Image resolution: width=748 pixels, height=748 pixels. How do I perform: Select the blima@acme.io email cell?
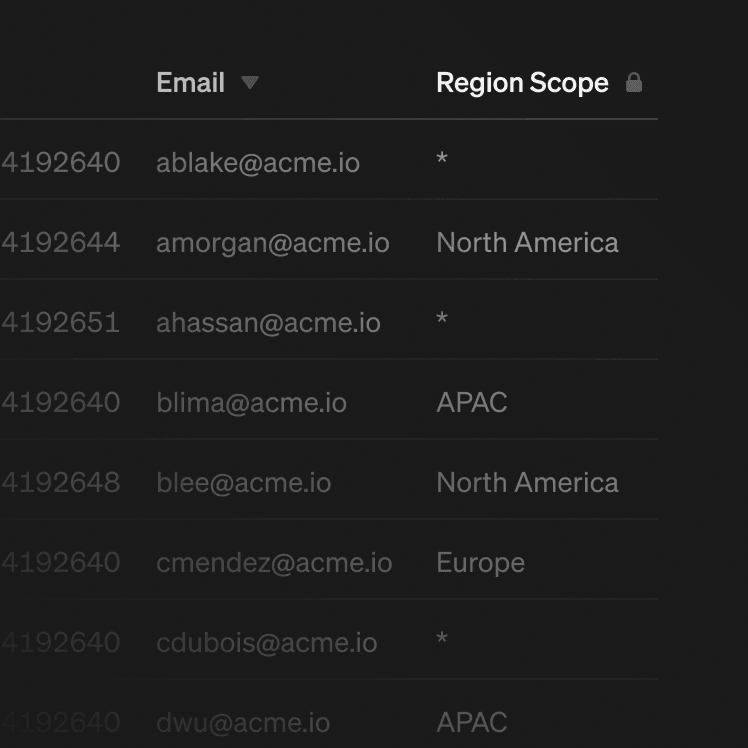click(x=251, y=402)
